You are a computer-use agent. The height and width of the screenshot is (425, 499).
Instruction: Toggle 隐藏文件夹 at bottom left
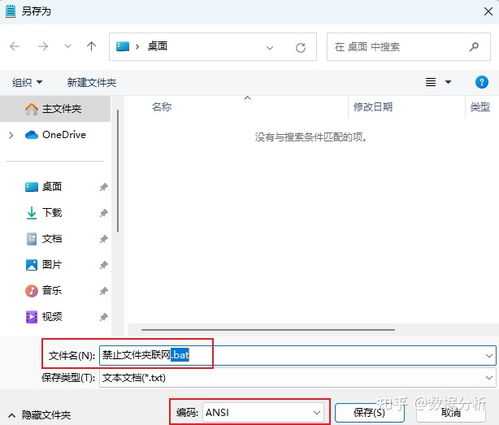tap(40, 415)
